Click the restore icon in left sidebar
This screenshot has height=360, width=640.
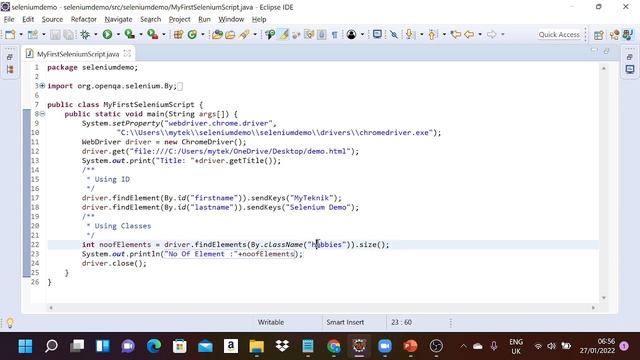(x=10, y=57)
